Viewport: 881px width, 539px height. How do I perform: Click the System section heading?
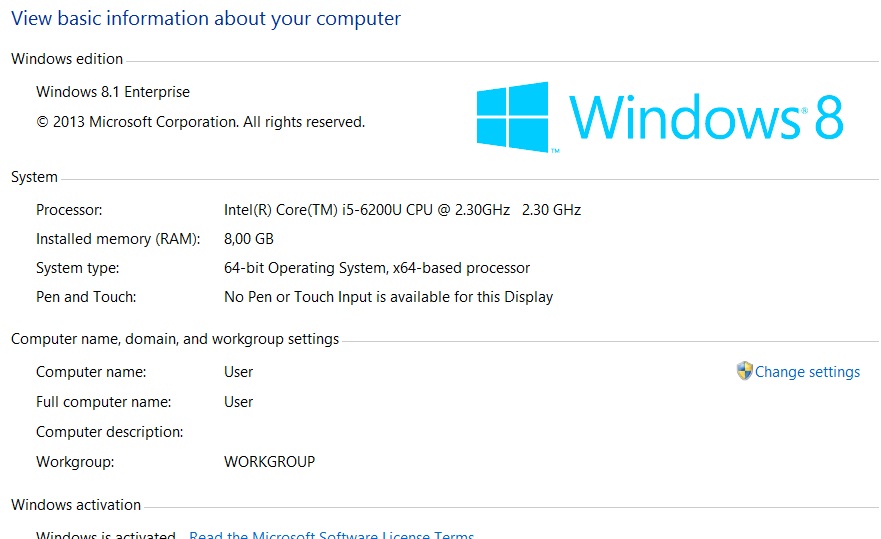point(34,177)
